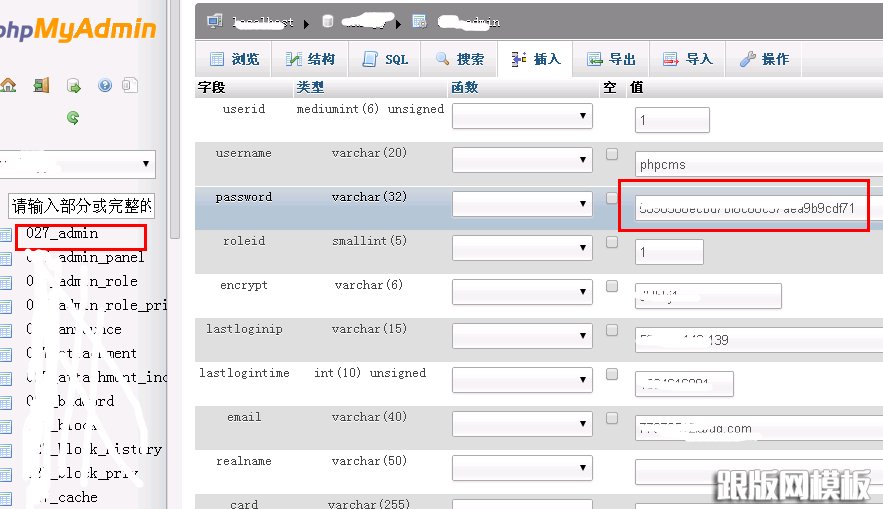This screenshot has height=509, width=883.
Task: Click the copy documents icon in sidebar
Action: point(130,86)
